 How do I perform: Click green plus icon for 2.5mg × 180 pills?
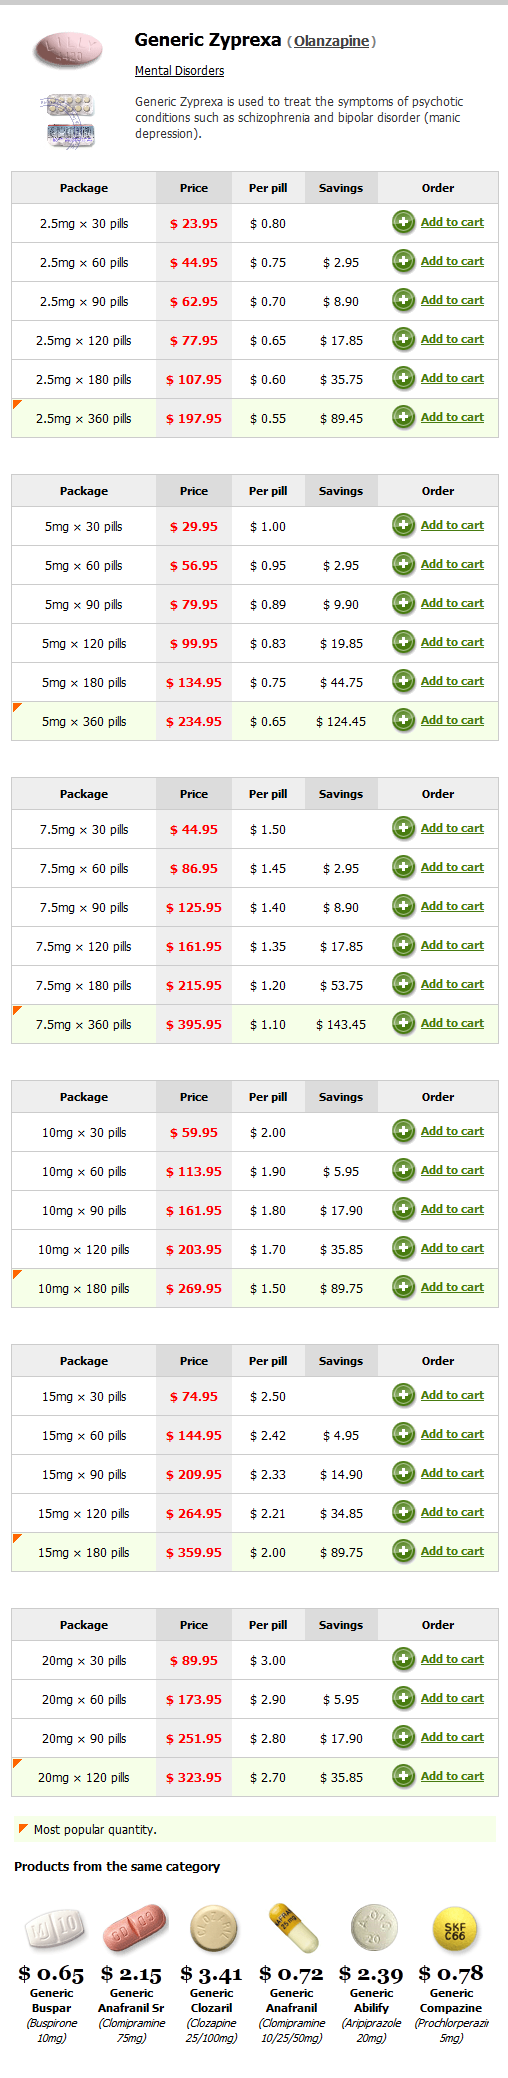click(x=403, y=378)
